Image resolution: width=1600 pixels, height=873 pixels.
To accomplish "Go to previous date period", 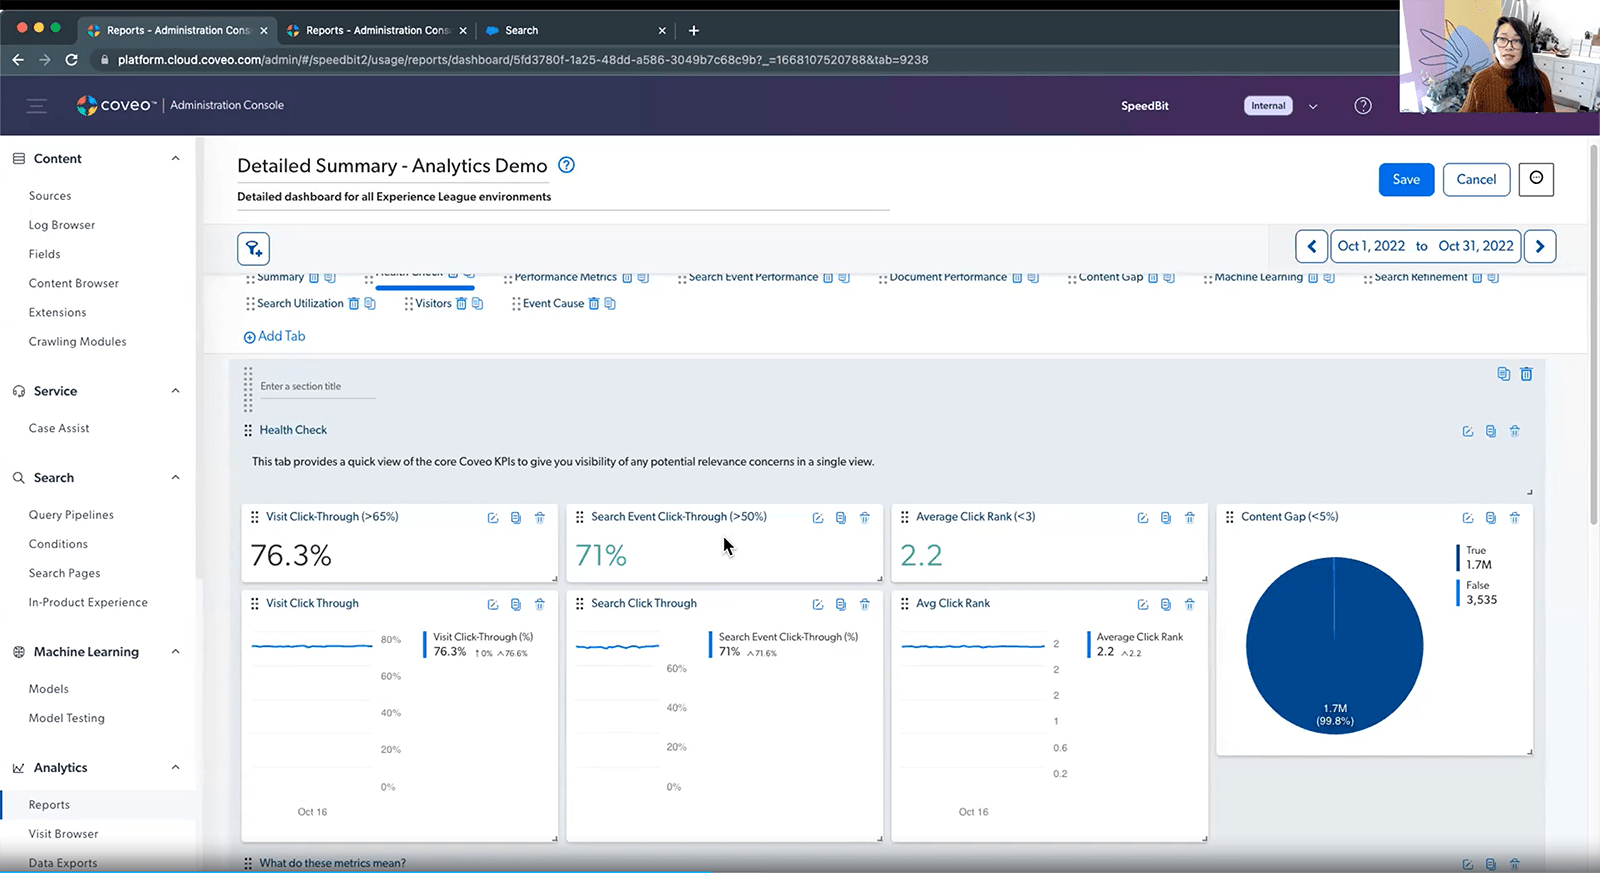I will coord(1312,246).
